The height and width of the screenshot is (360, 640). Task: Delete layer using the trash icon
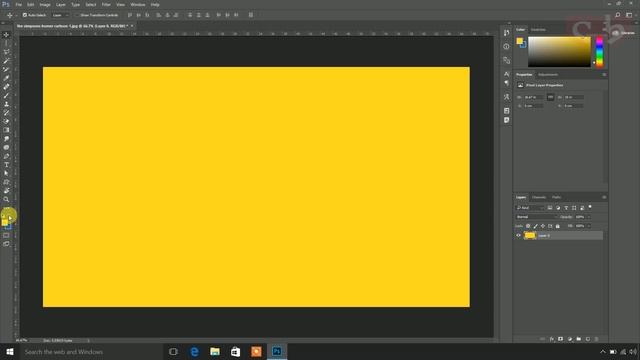[x=597, y=339]
